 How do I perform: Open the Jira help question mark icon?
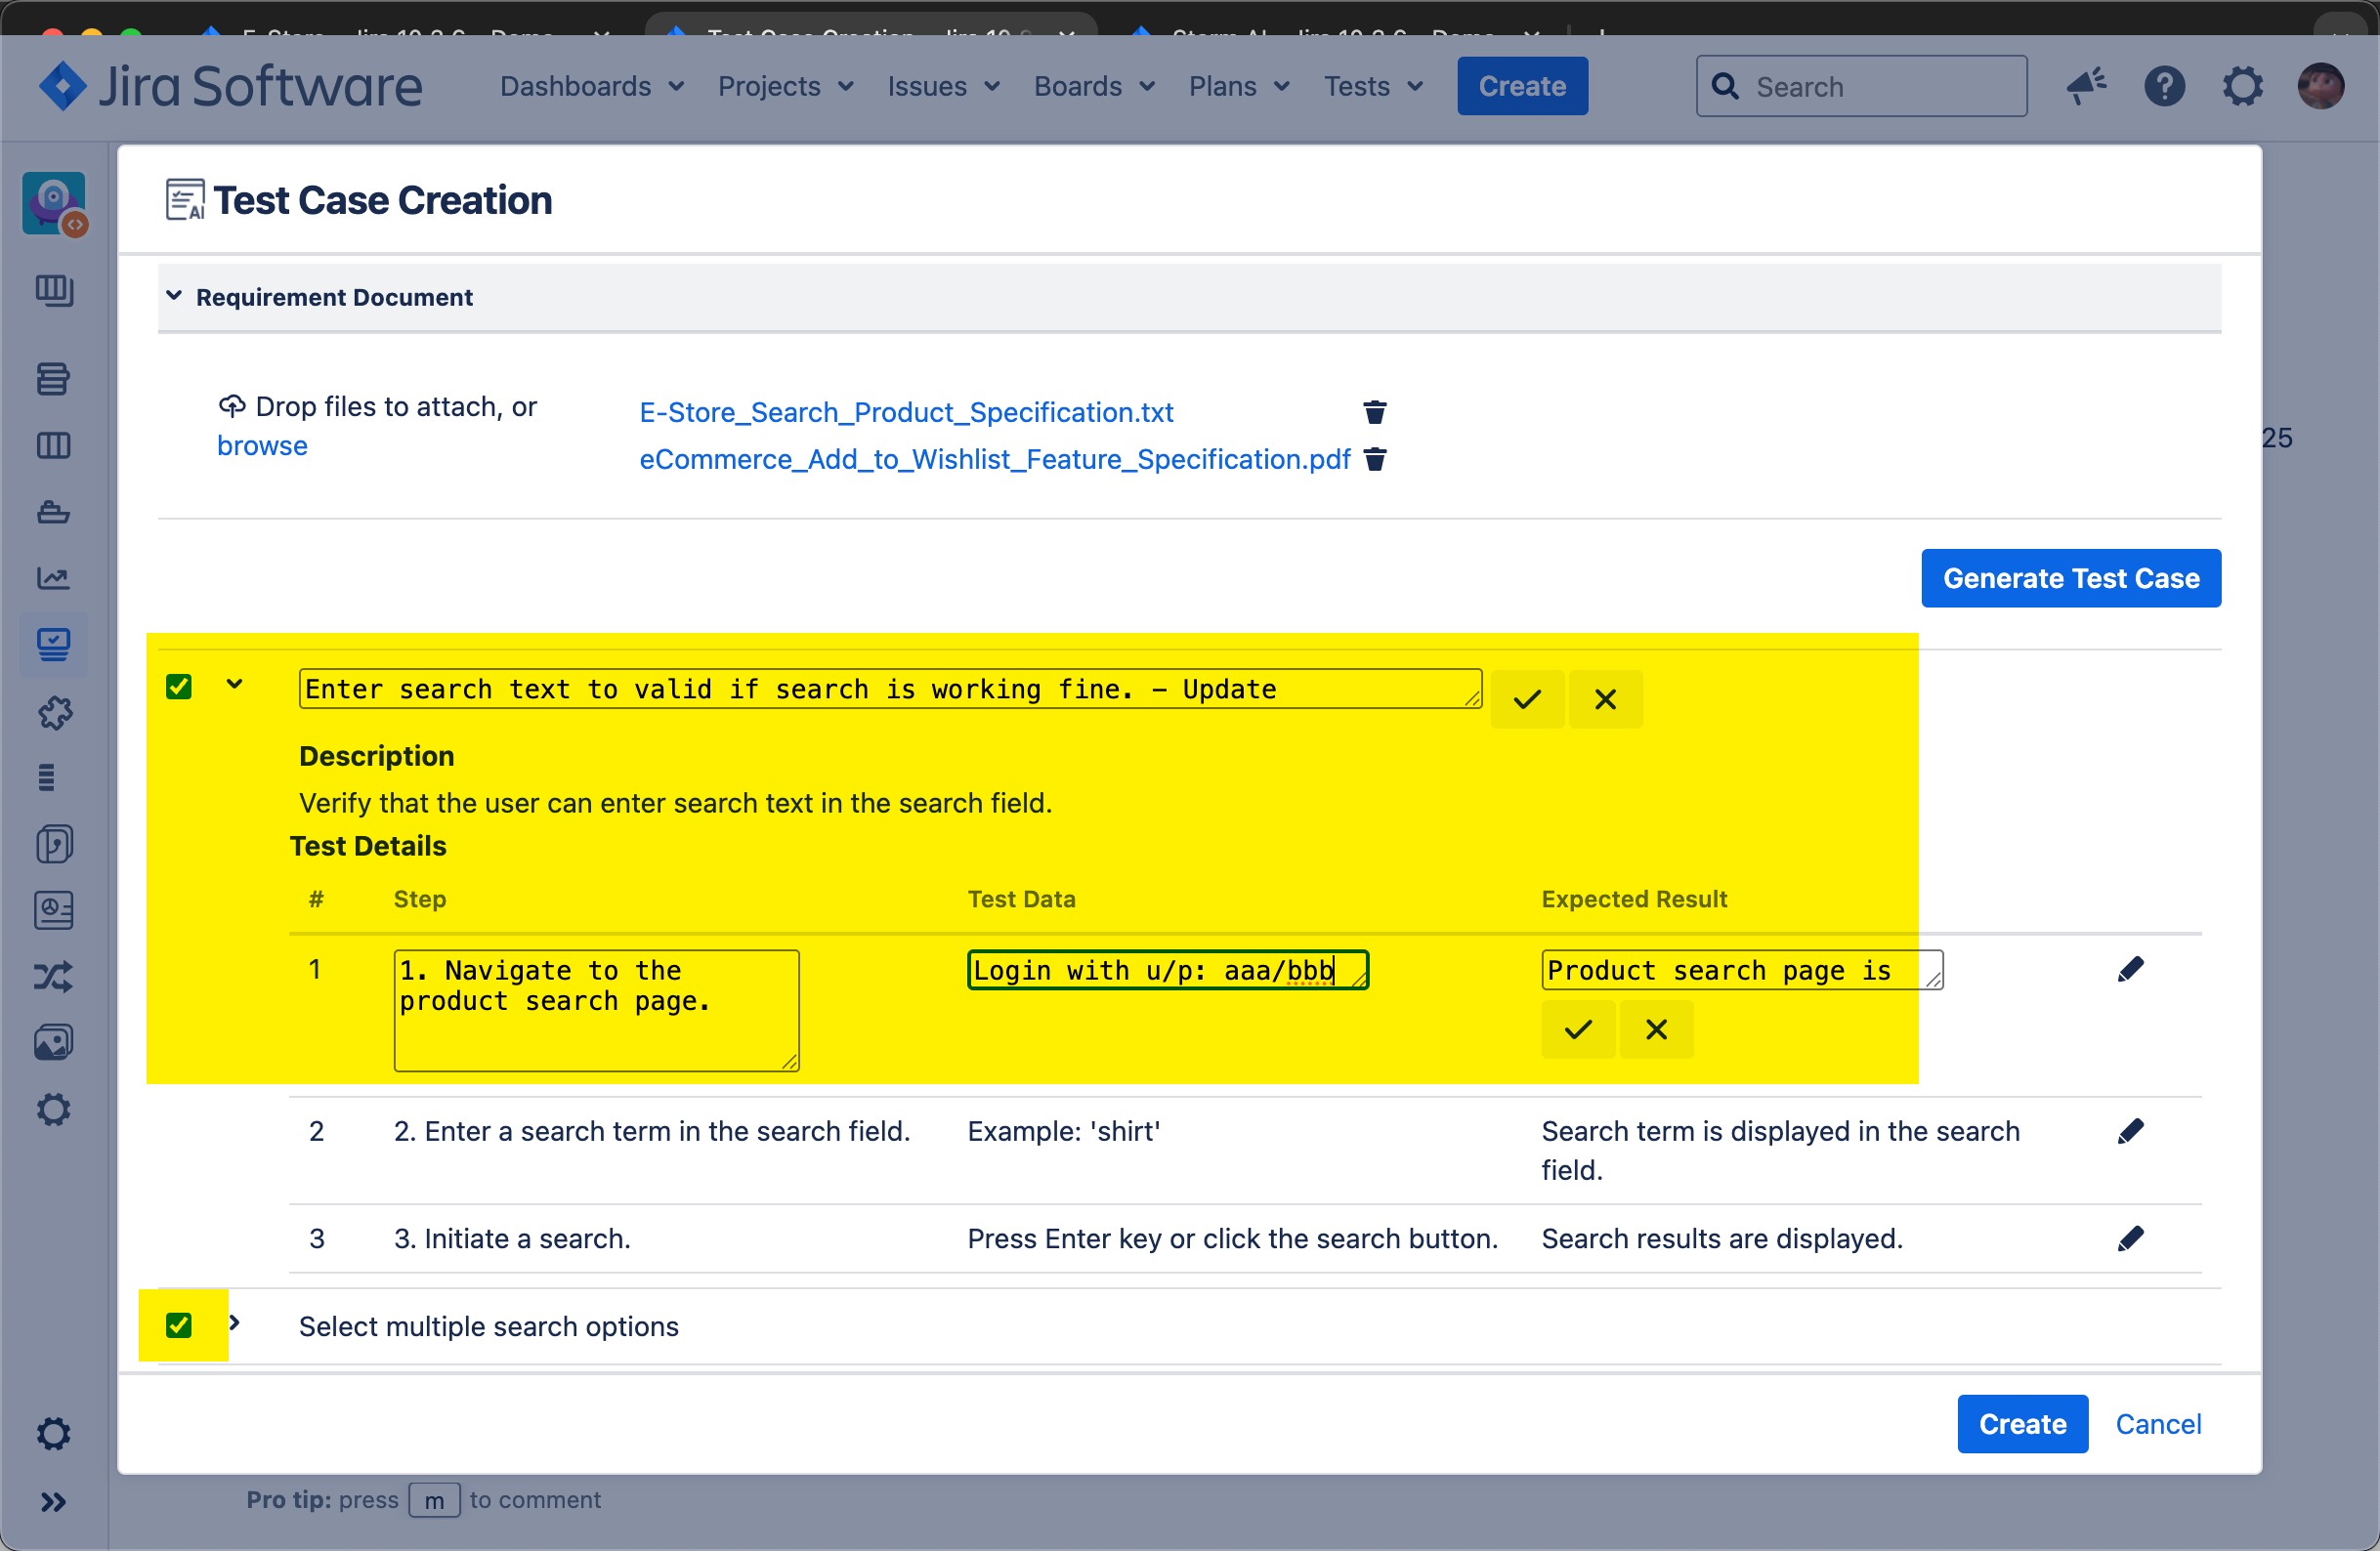click(x=2164, y=86)
